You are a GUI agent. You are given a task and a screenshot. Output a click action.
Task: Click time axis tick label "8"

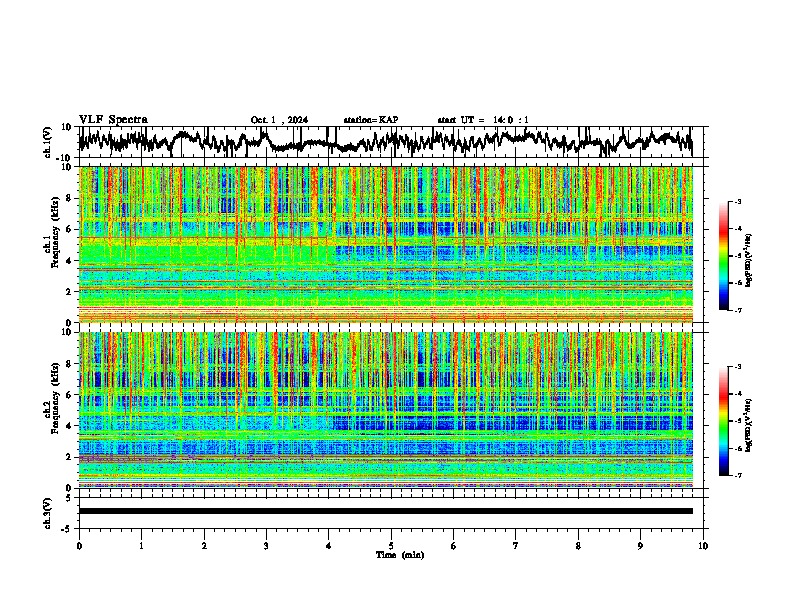(x=578, y=546)
